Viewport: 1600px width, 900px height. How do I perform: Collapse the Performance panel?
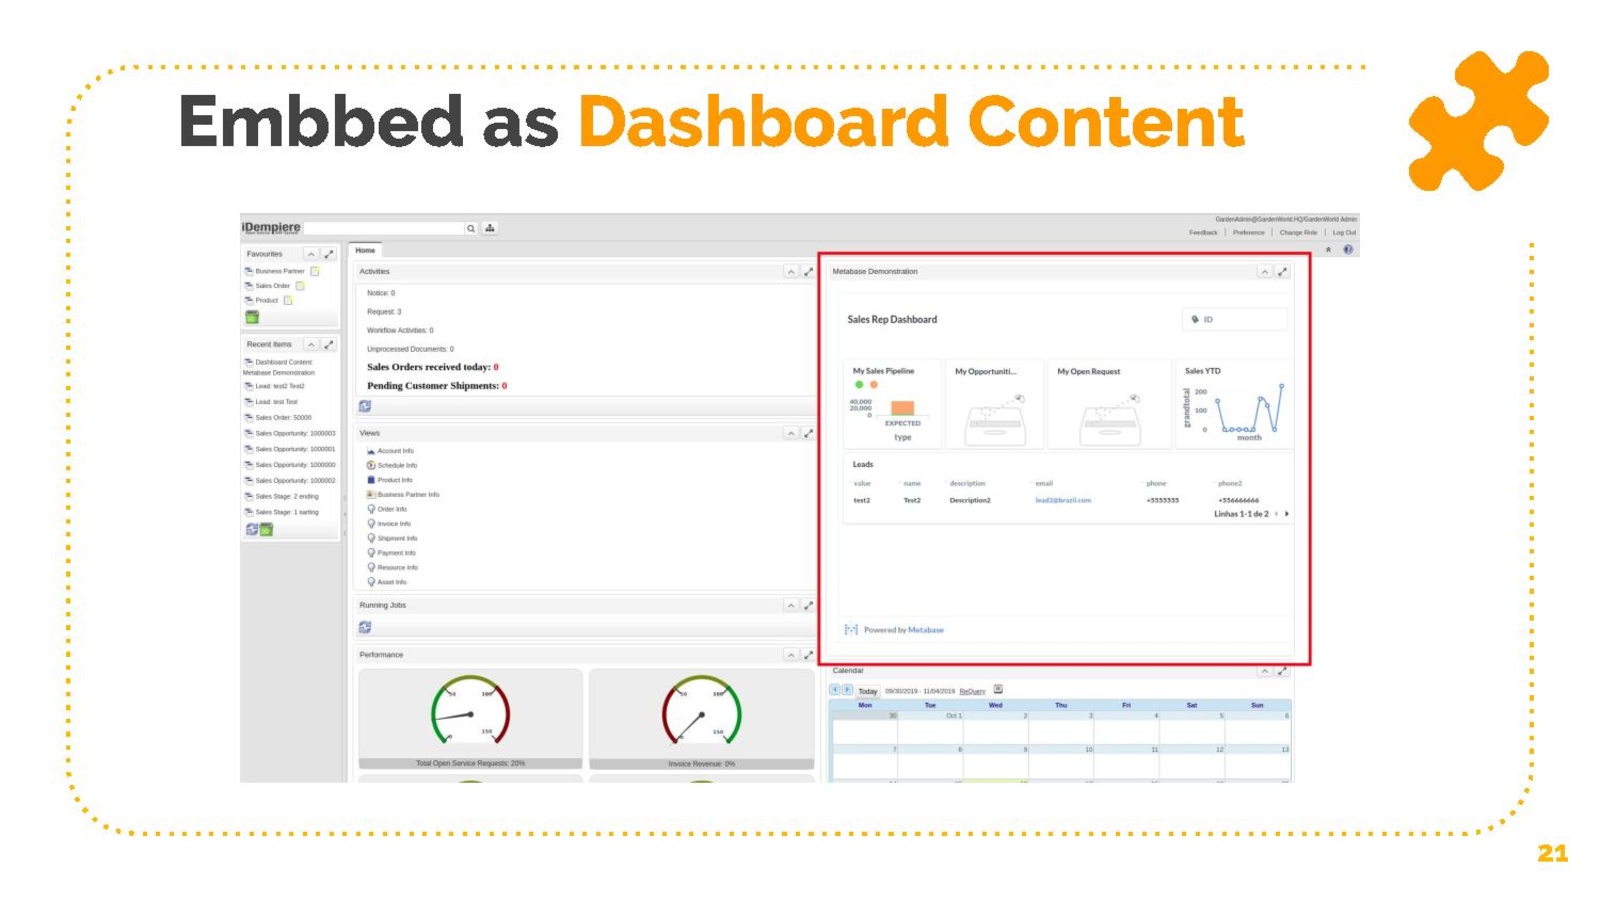[x=790, y=655]
